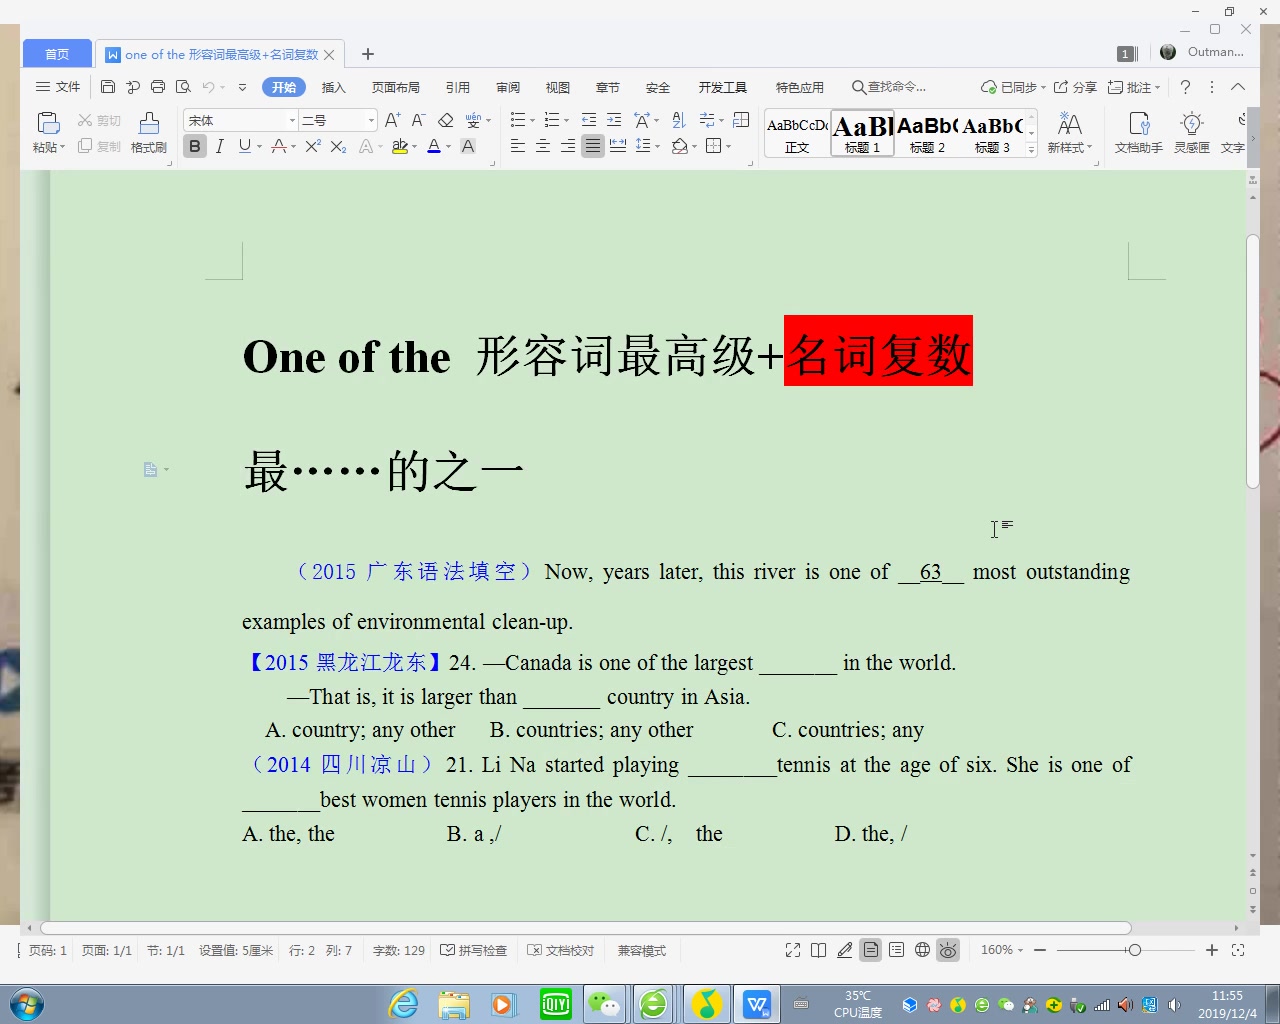This screenshot has width=1280, height=1024.
Task: Switch to the 插入 ribbon tab
Action: pyautogui.click(x=333, y=87)
